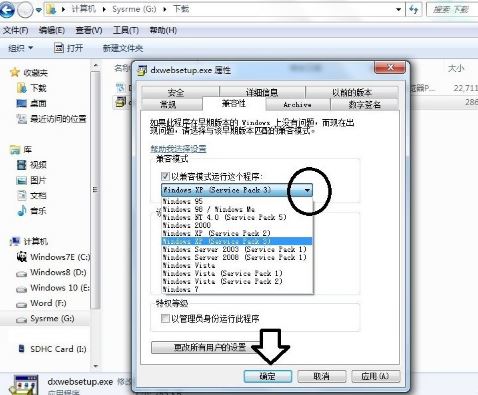The image size is (478, 395).
Task: Expand the 组织 toolbar dropdown
Action: [x=21, y=48]
